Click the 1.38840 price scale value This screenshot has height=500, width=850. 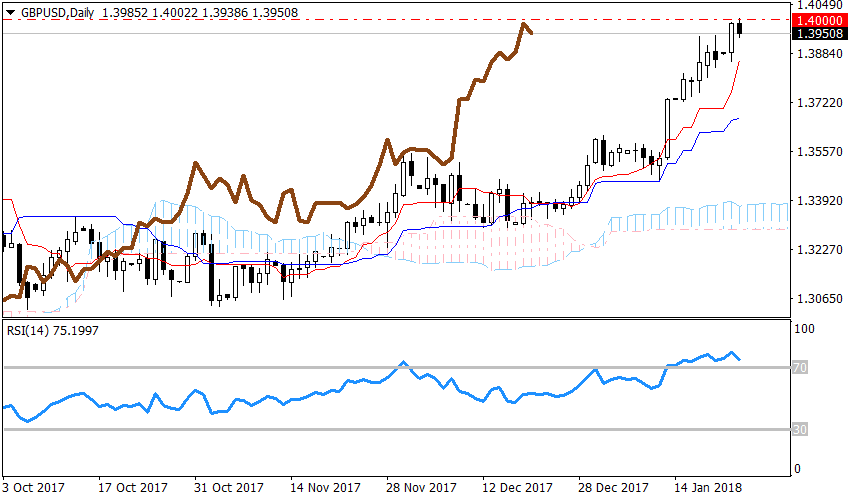click(820, 54)
